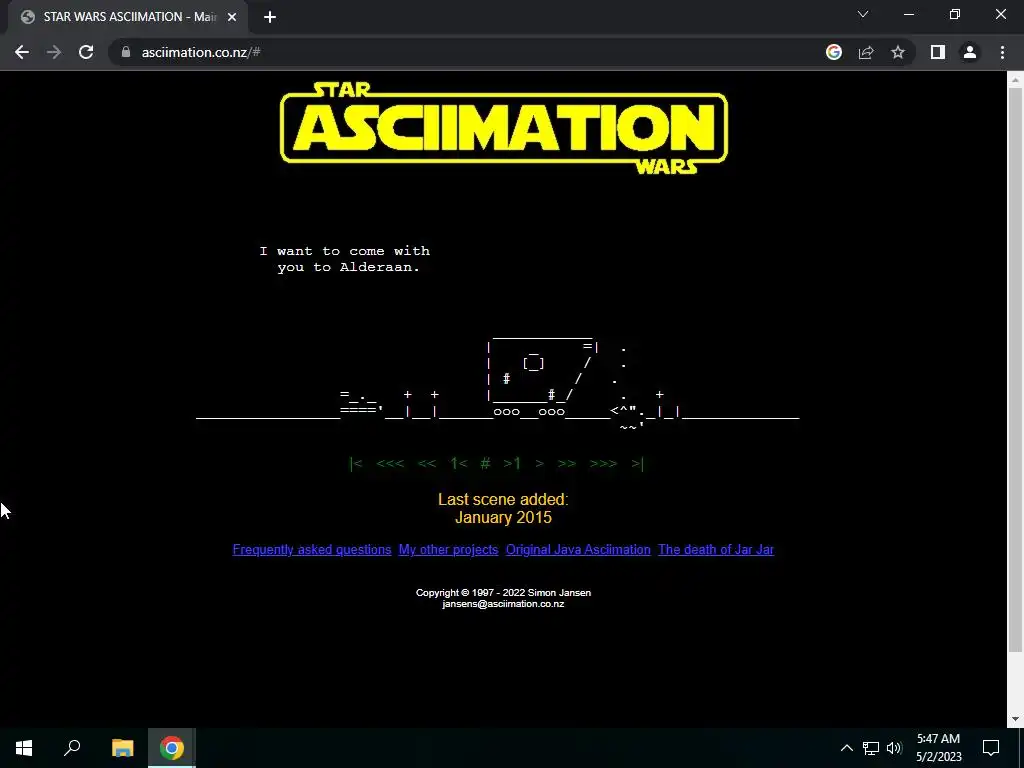
Task: Click the volume tray icon
Action: 894,748
